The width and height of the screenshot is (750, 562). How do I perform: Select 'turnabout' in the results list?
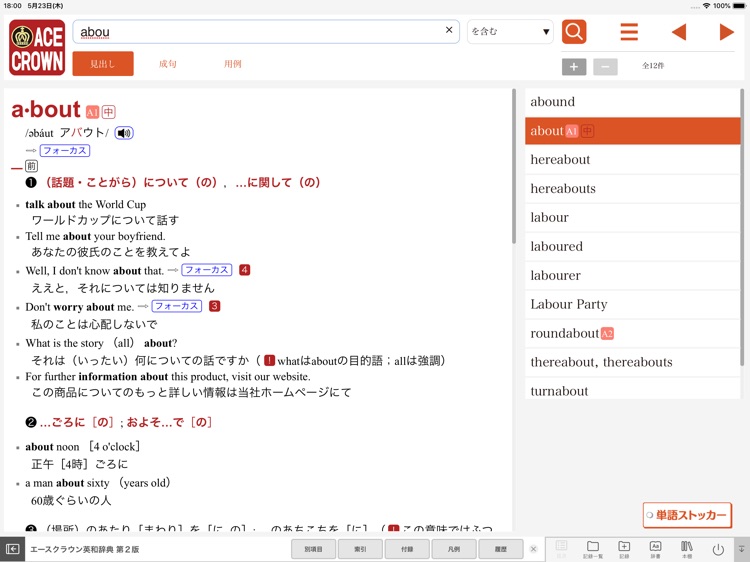632,390
